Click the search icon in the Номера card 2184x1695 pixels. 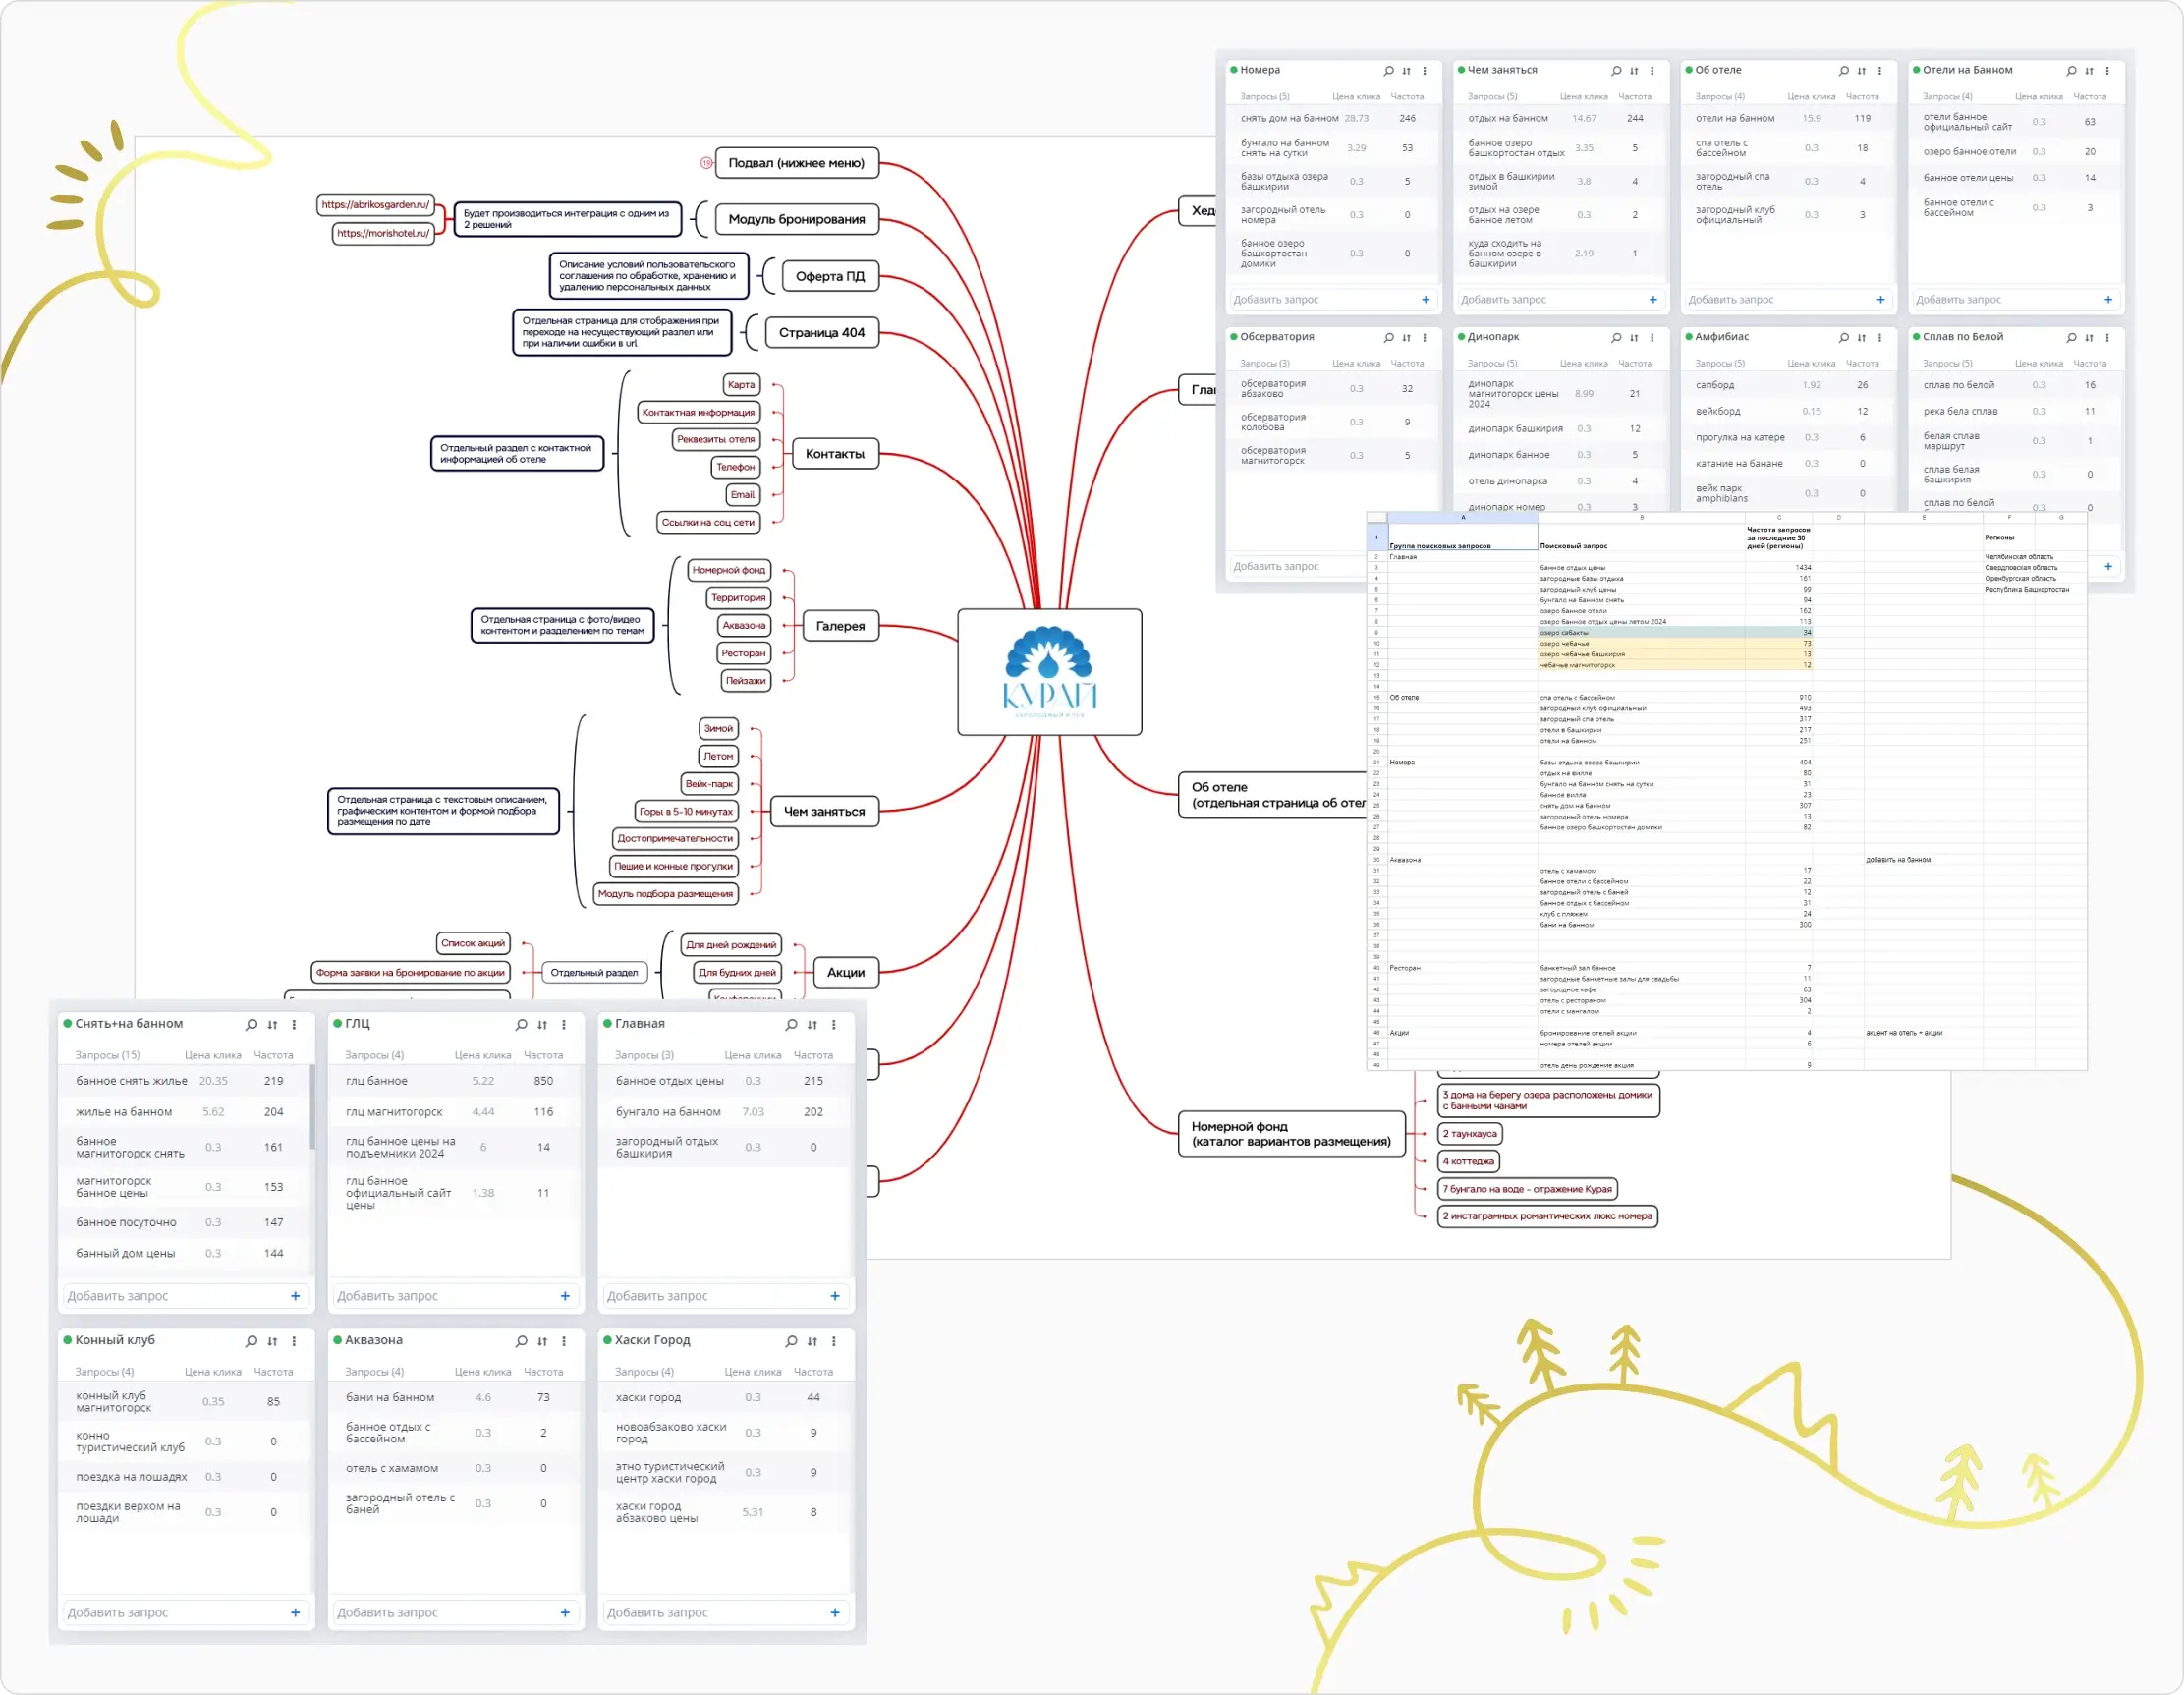point(1388,71)
